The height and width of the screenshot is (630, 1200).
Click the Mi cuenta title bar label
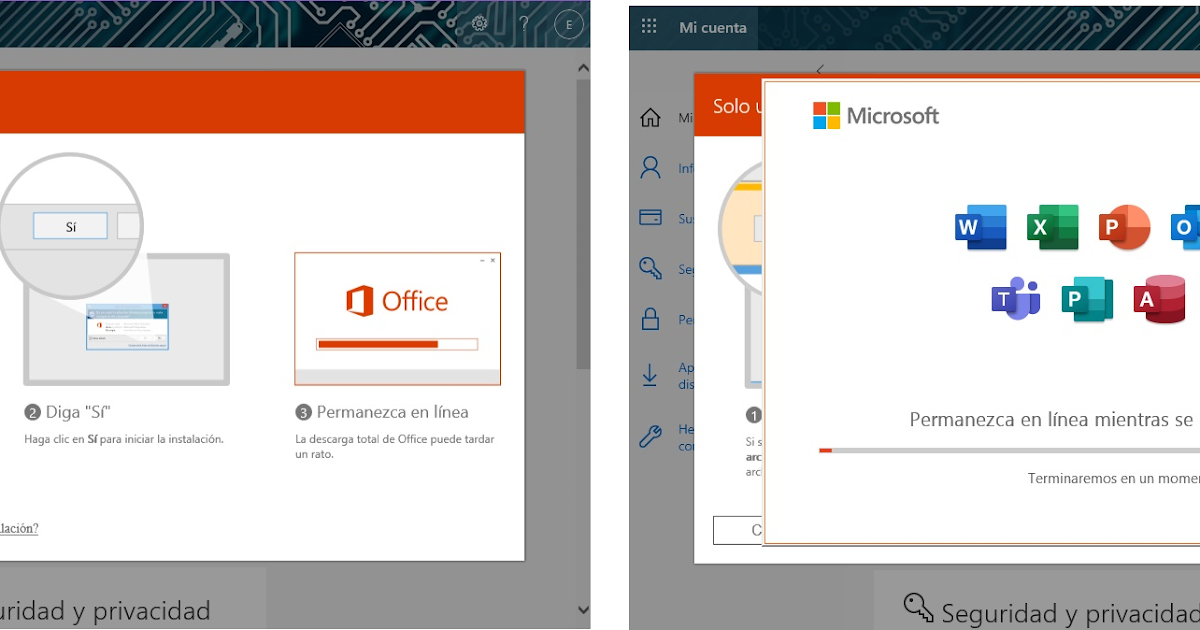(x=715, y=27)
